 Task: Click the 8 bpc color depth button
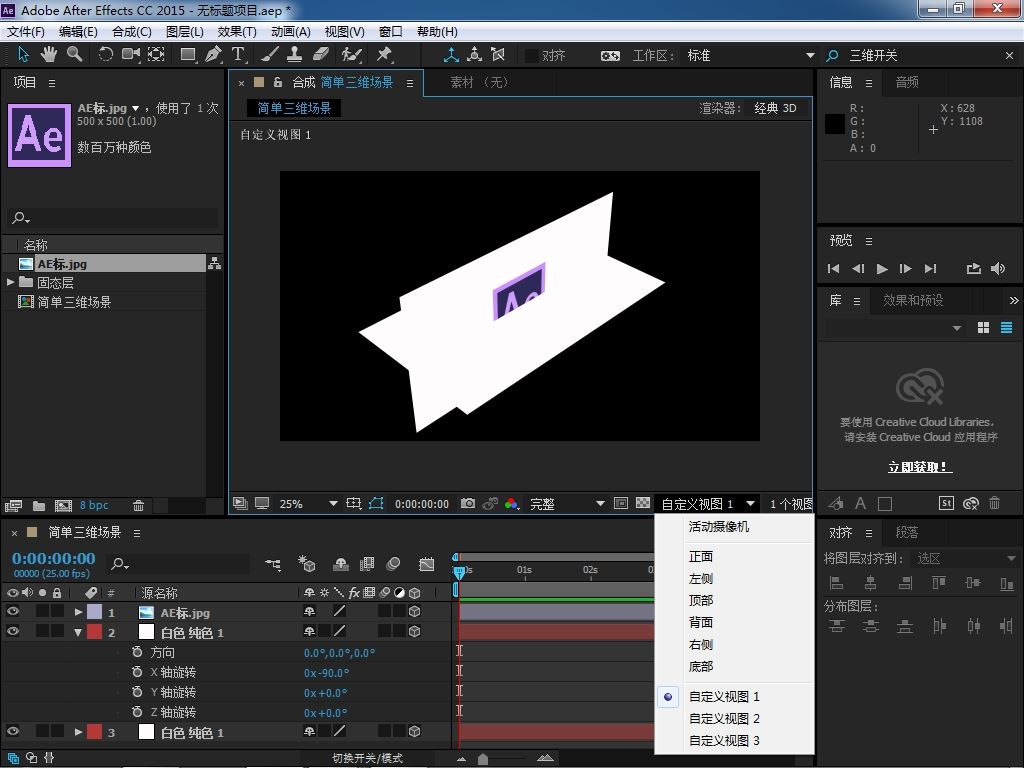(x=94, y=505)
